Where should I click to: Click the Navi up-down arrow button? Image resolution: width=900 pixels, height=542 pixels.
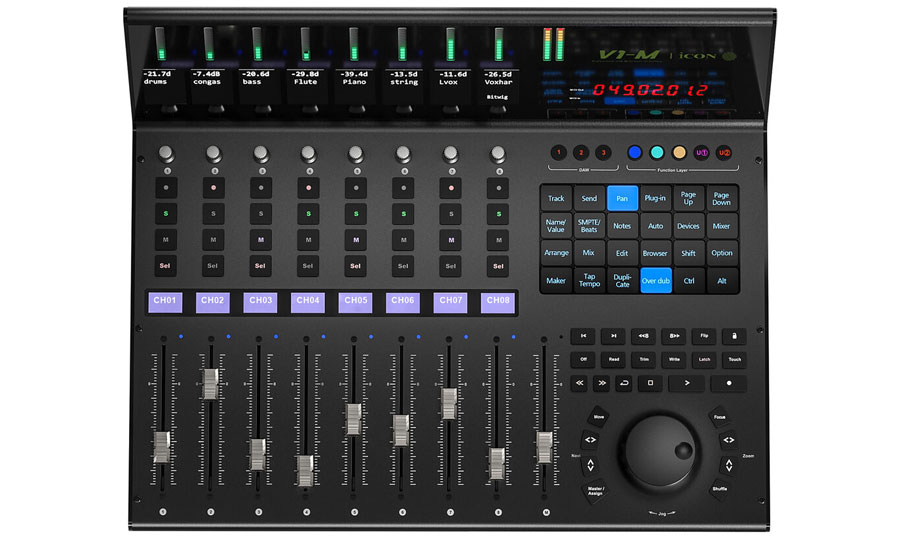click(x=590, y=465)
